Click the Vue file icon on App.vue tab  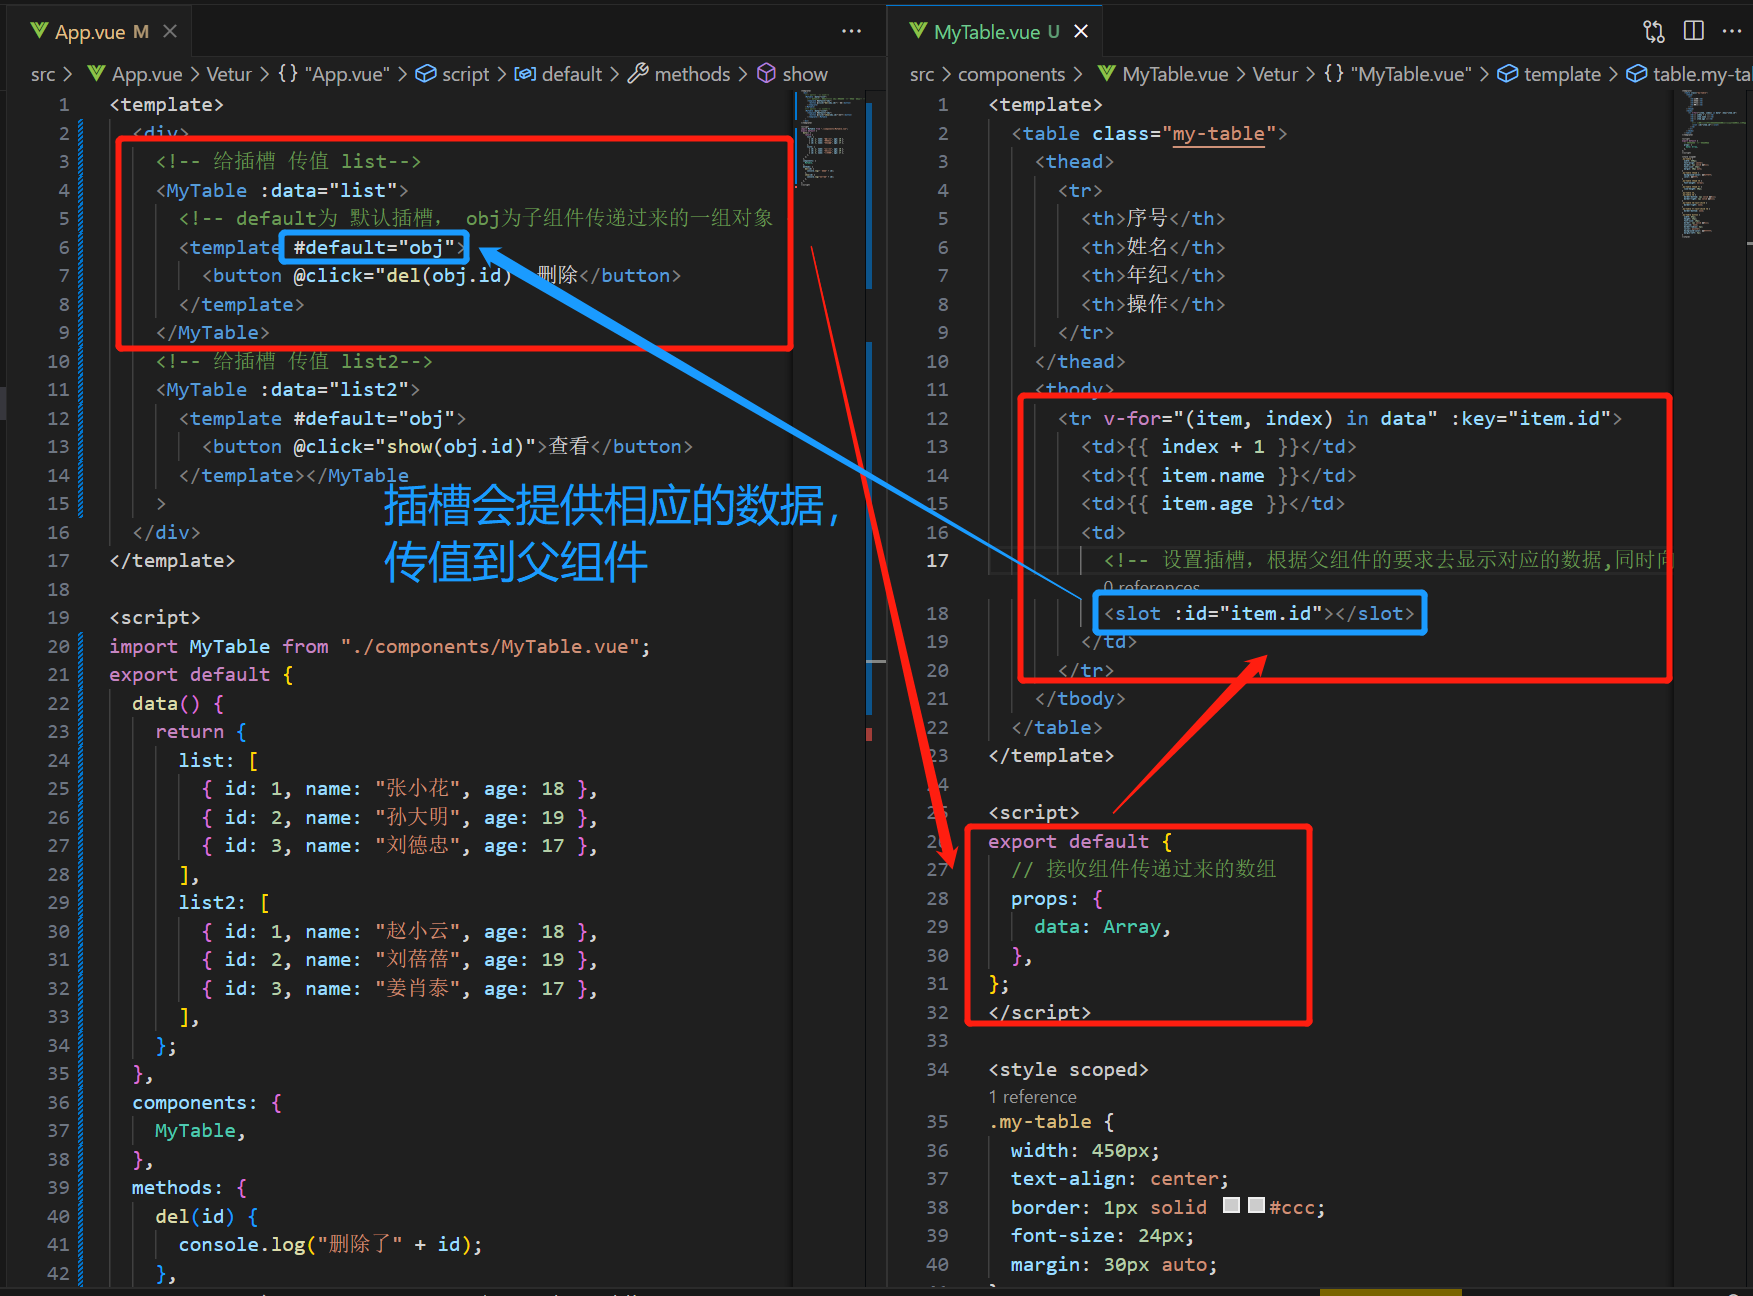pos(39,31)
